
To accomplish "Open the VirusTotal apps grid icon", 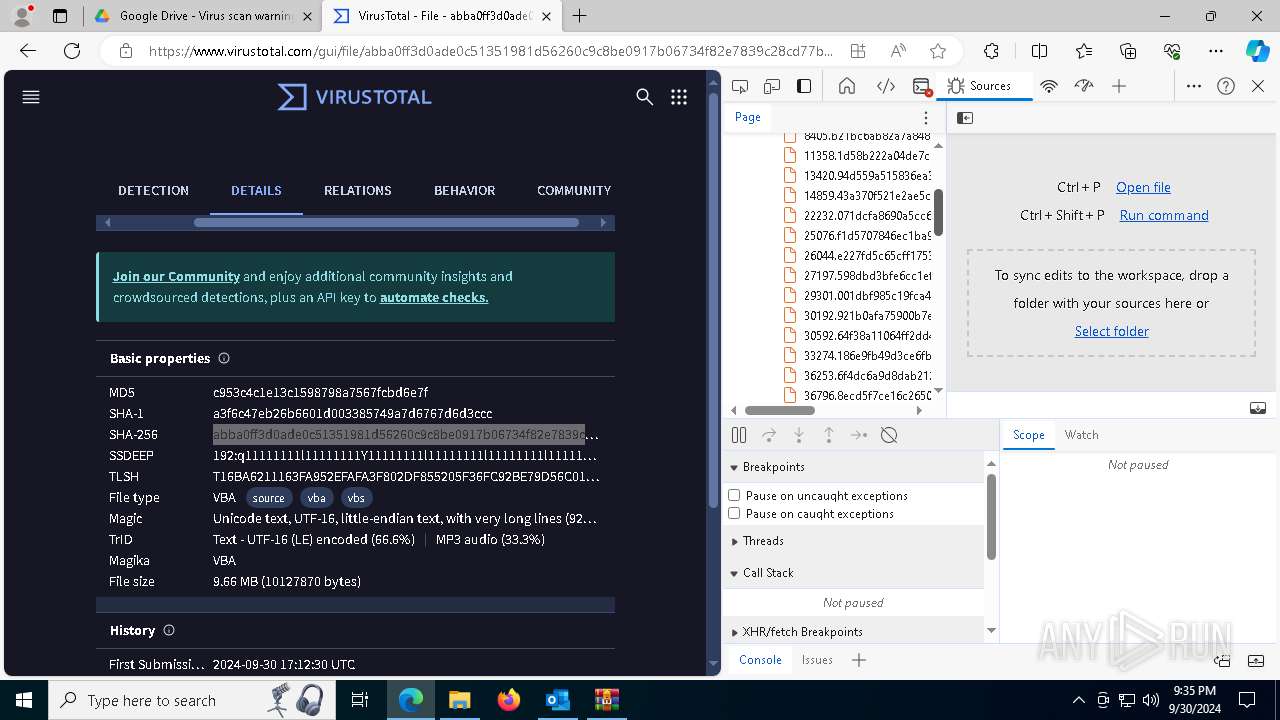I will [679, 97].
